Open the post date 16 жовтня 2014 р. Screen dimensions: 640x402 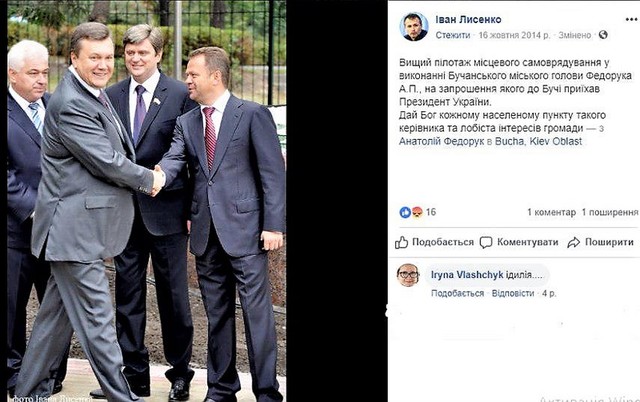(x=514, y=35)
